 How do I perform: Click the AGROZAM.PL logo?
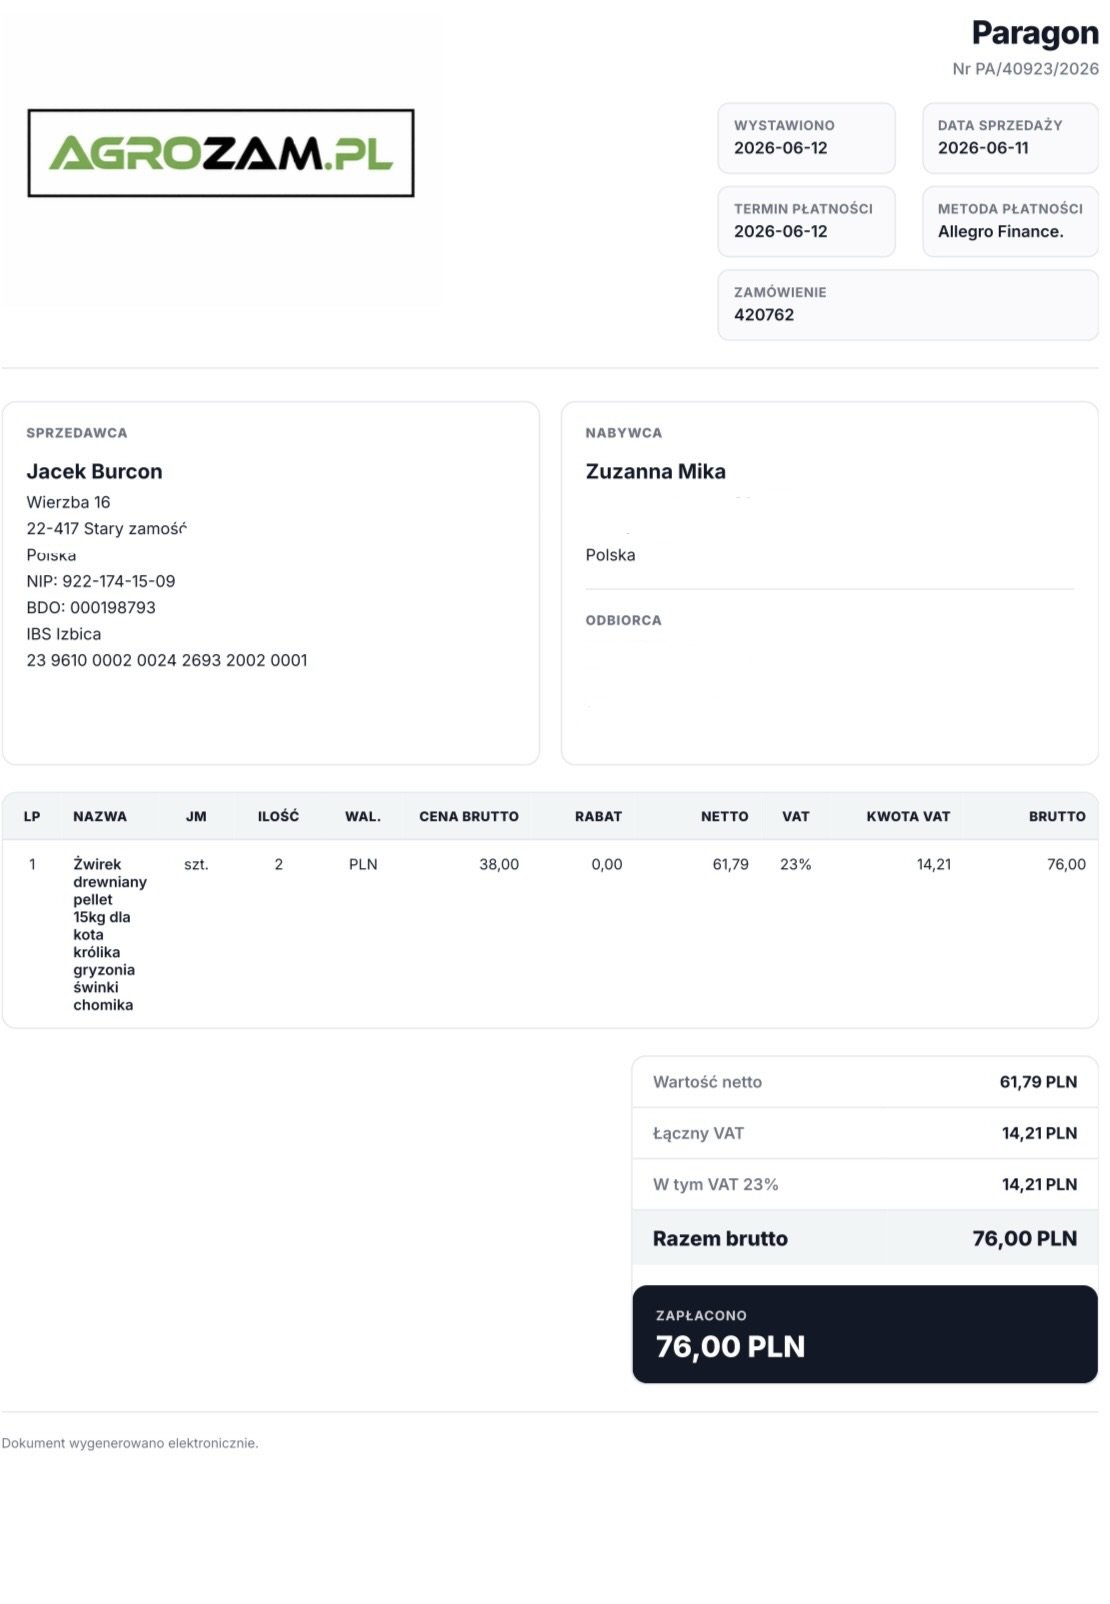tap(221, 153)
